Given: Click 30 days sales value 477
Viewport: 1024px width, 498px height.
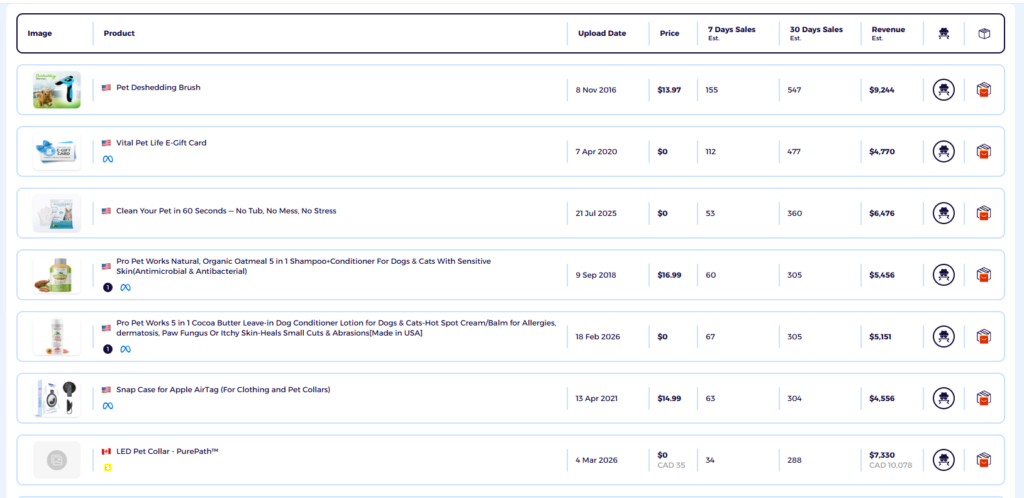Looking at the screenshot, I should 794,151.
